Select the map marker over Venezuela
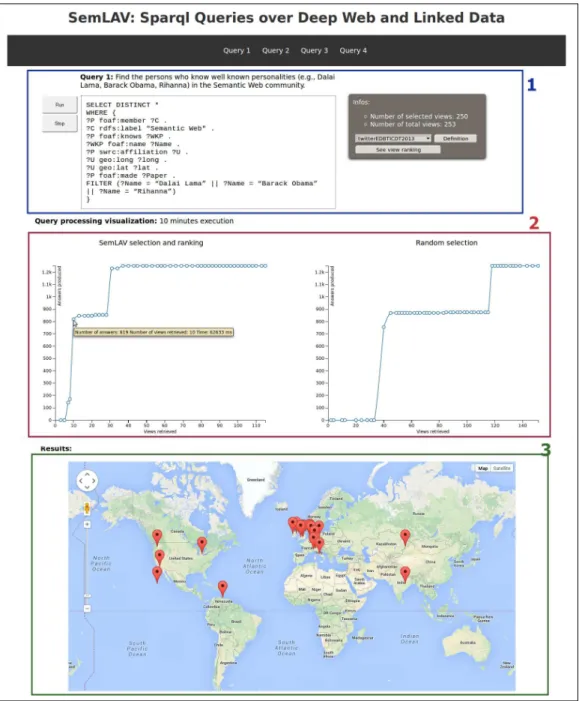Image resolution: width=579 pixels, height=701 pixels. 222,588
